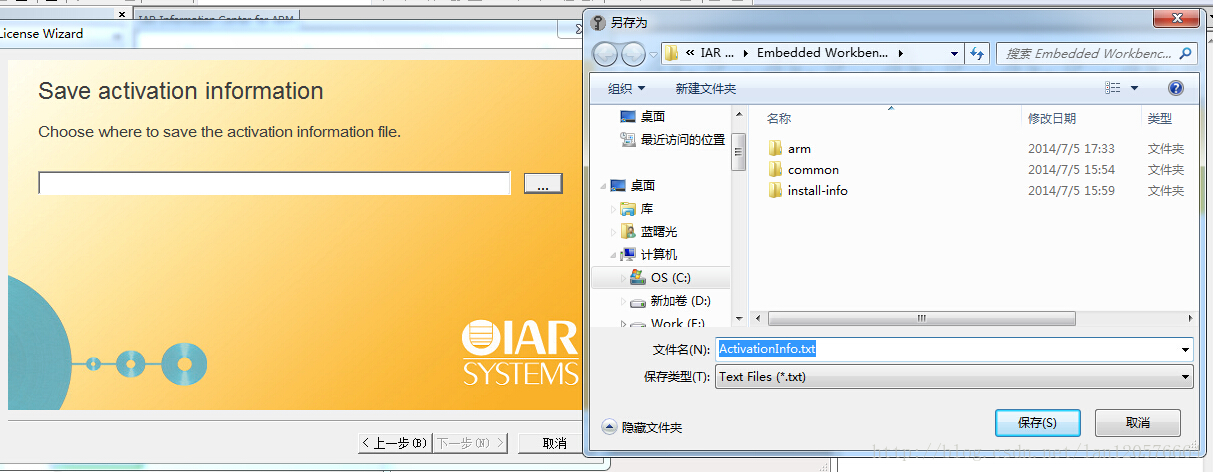Expand the 新加卷 (D:) drive node
1213x472 pixels.
pos(623,301)
